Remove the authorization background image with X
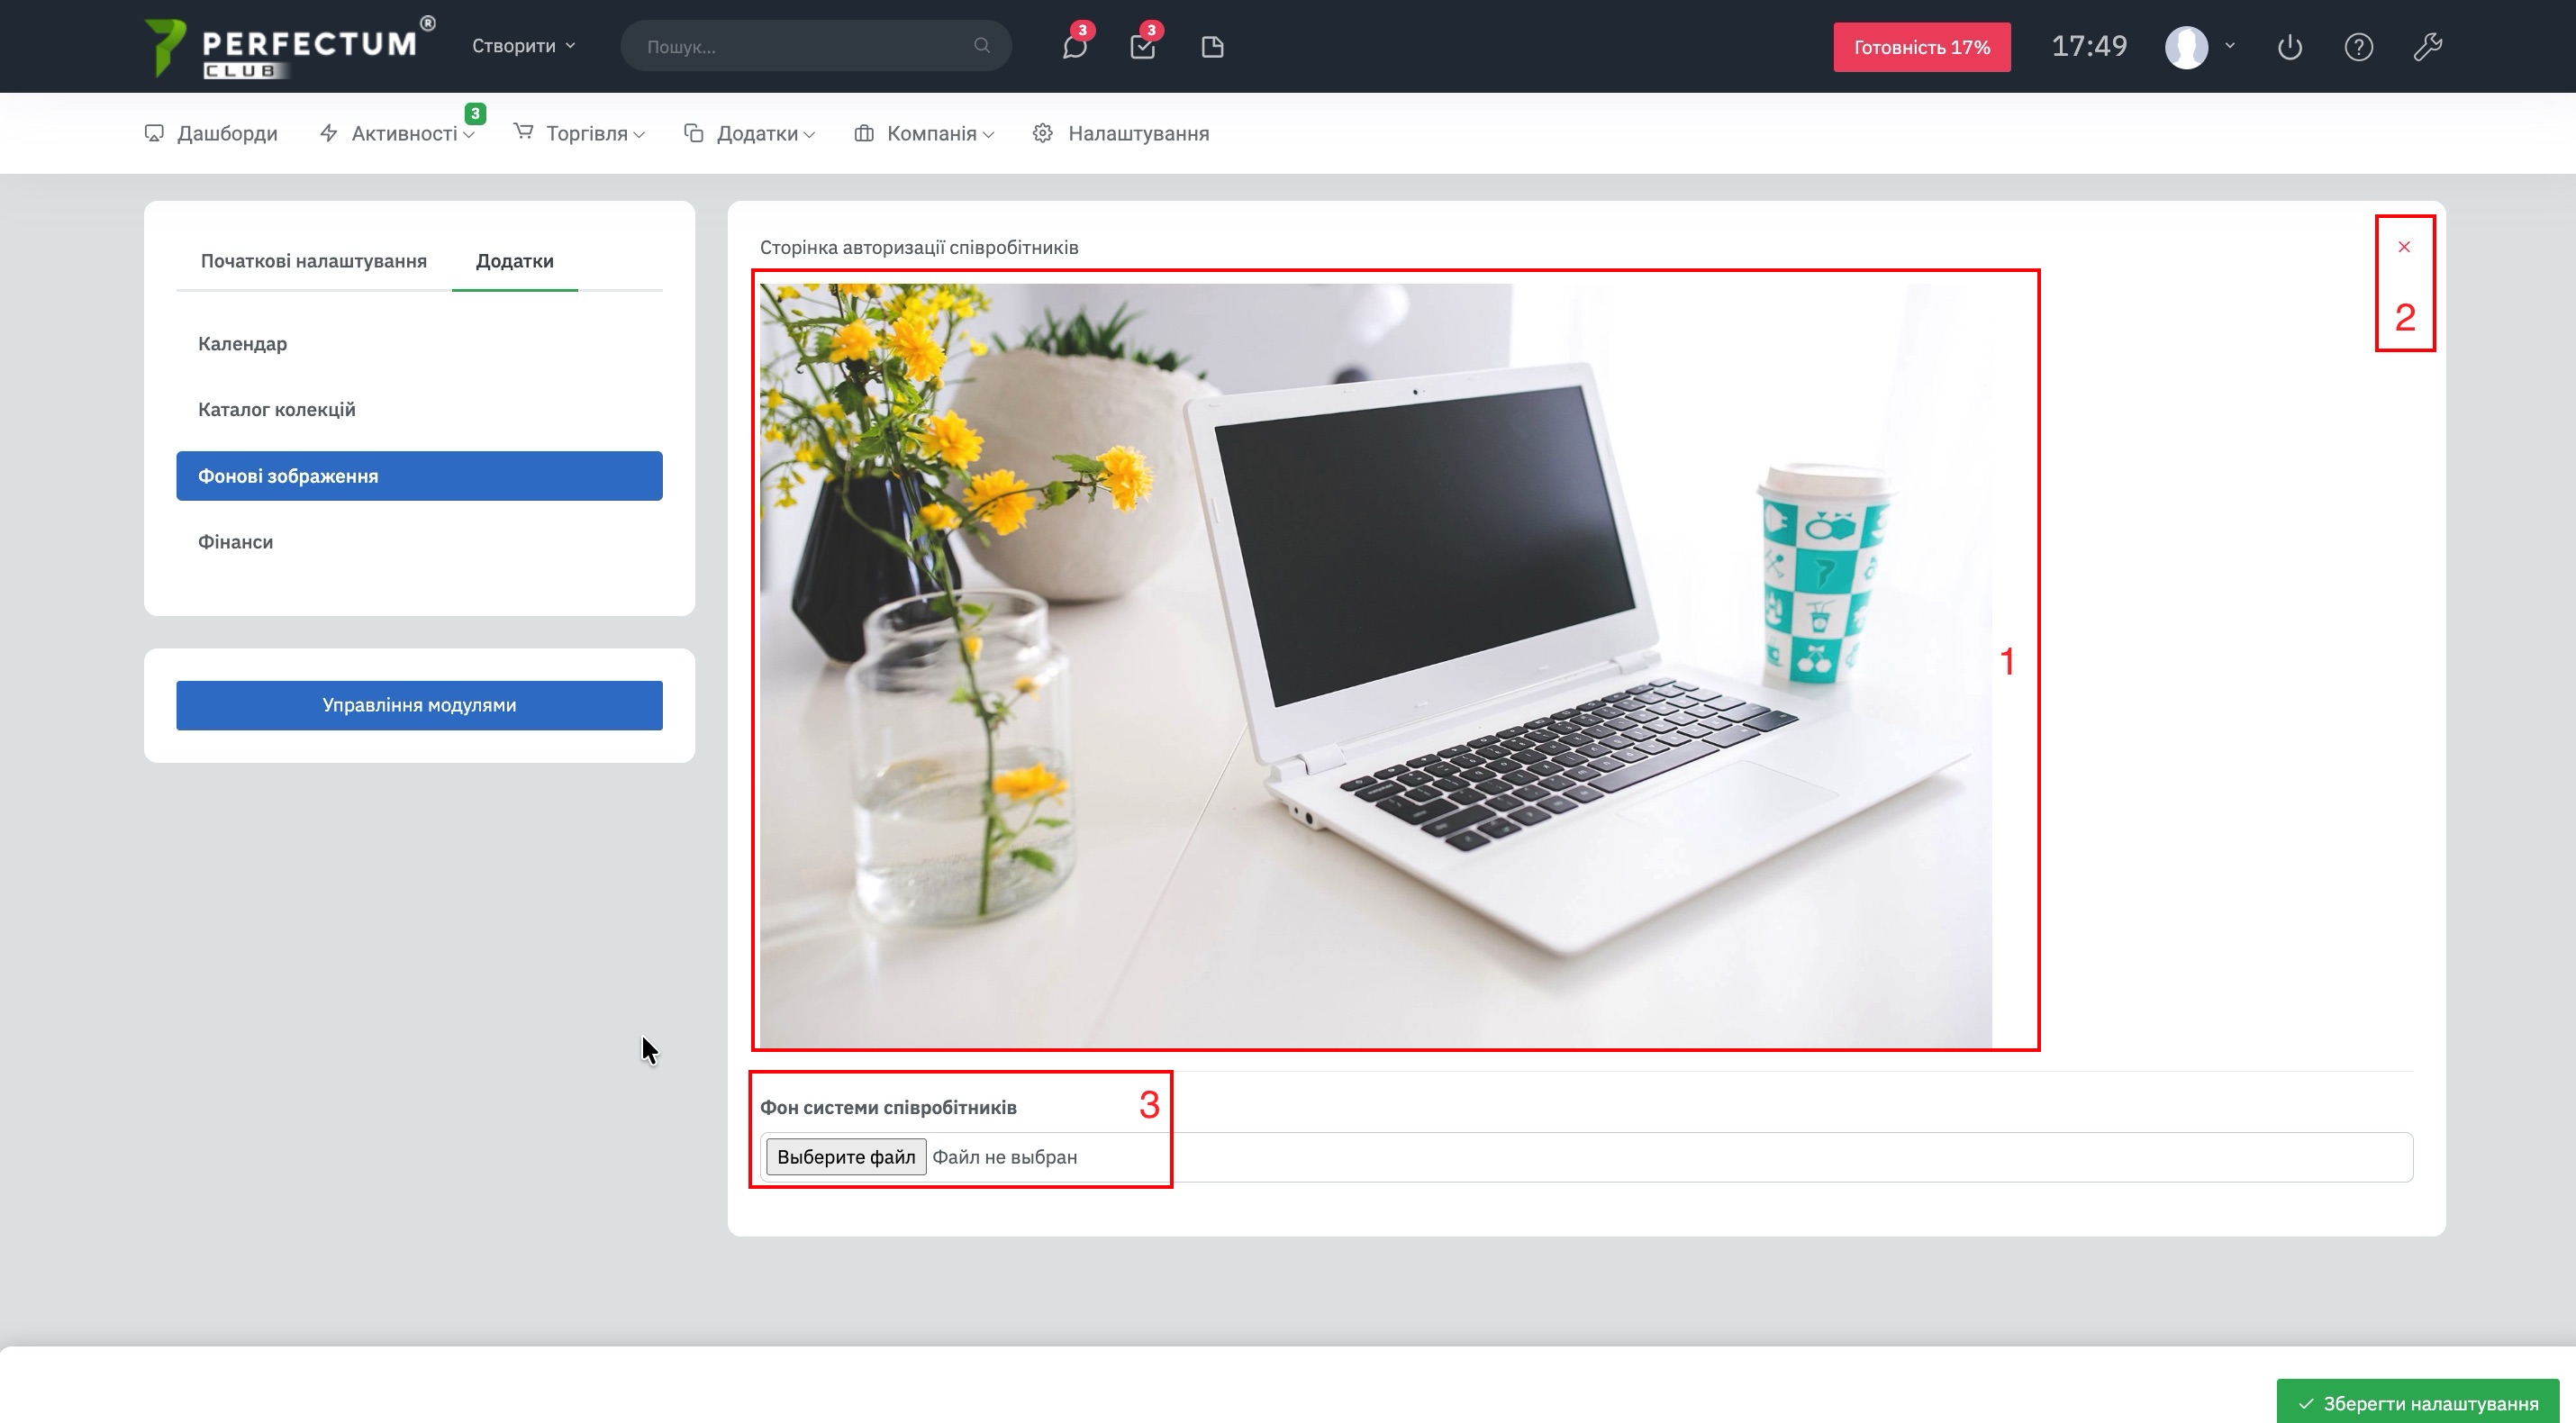Screen dimensions: 2576x1423 (2404, 247)
